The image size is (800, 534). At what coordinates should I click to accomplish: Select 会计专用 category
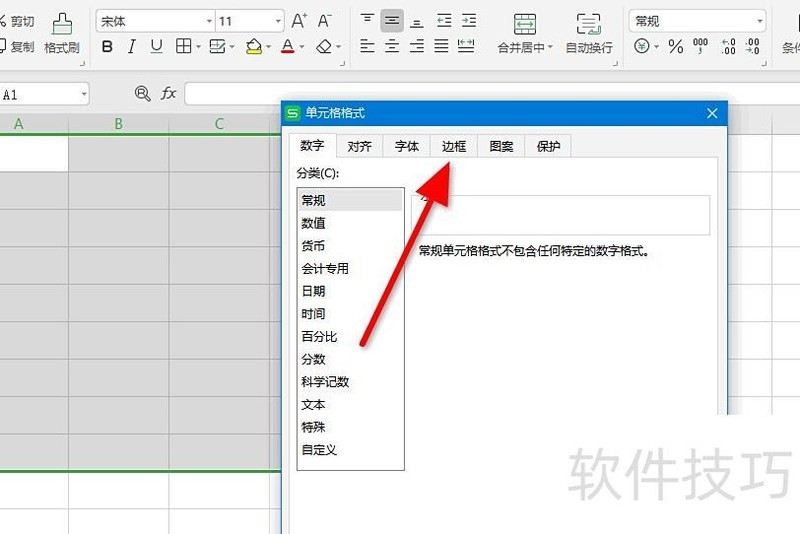351,268
